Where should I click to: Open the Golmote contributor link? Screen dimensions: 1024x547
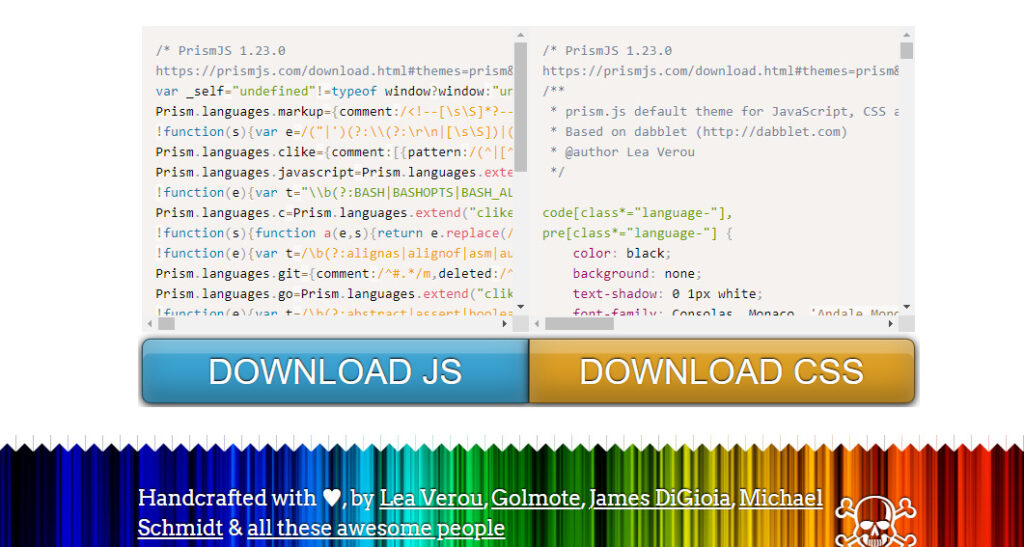click(x=536, y=498)
